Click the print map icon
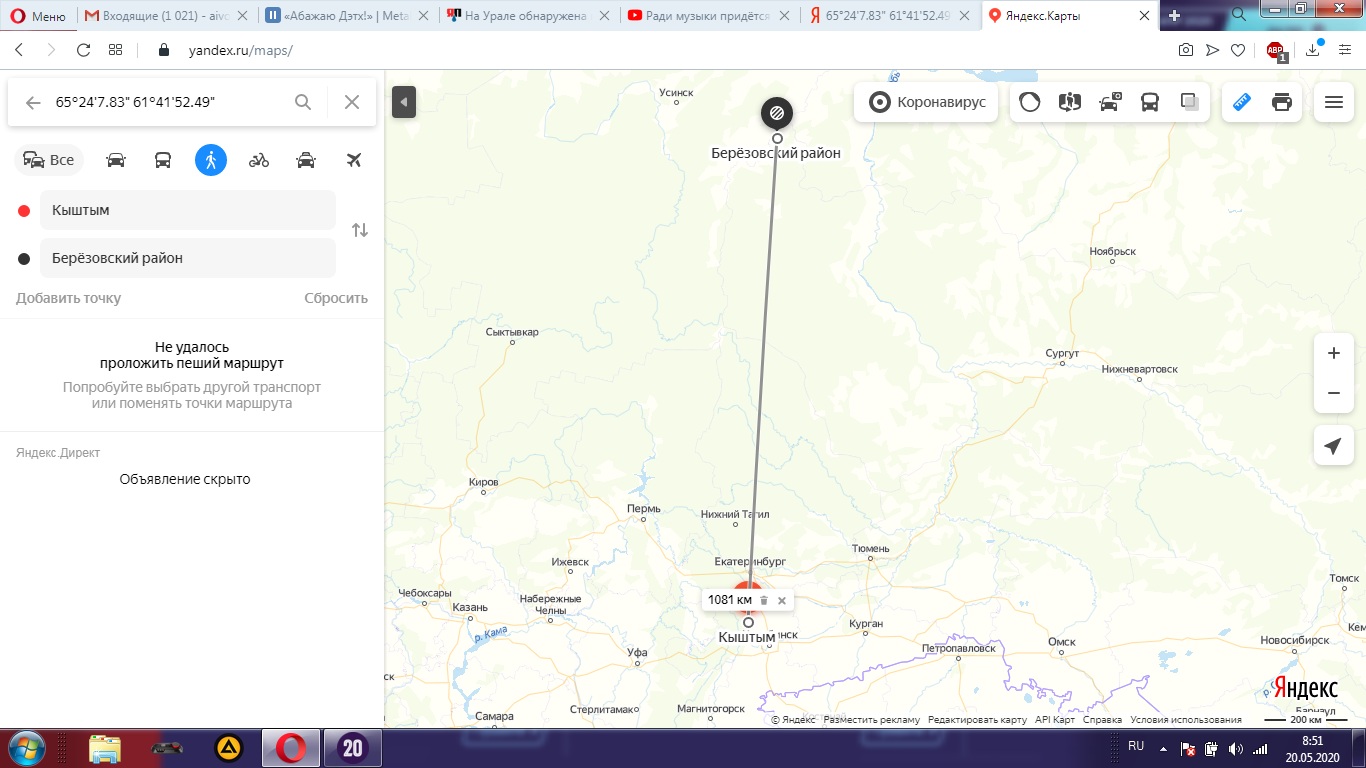This screenshot has height=768, width=1366. pyautogui.click(x=1282, y=102)
